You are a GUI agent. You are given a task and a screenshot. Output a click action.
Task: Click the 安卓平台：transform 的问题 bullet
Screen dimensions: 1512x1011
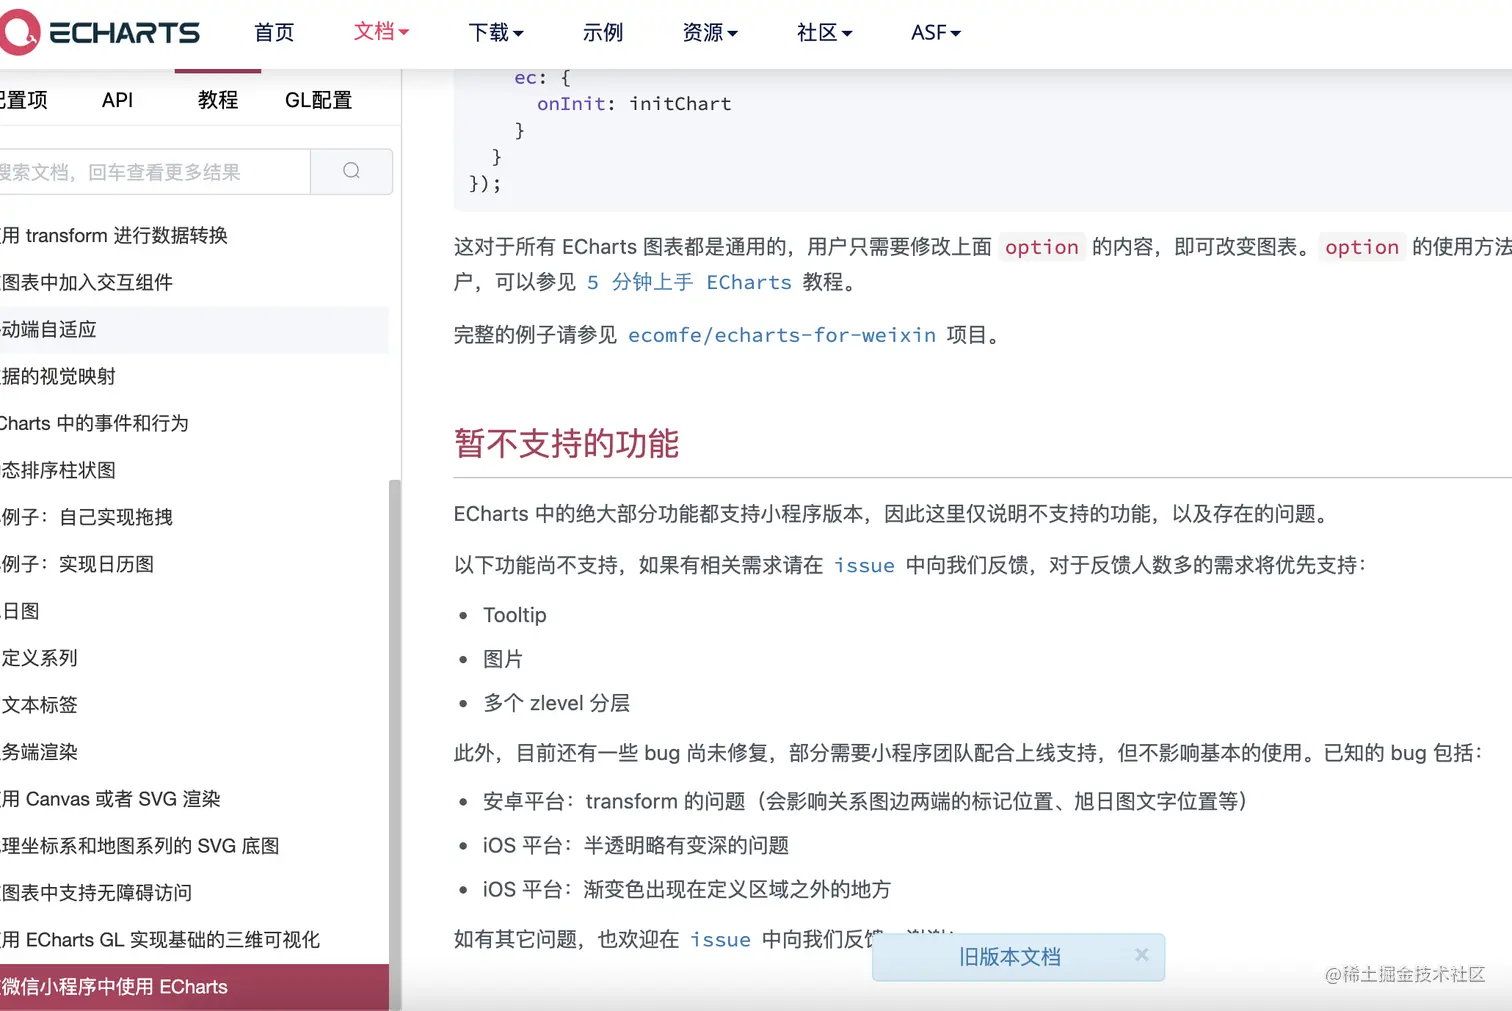tap(865, 801)
